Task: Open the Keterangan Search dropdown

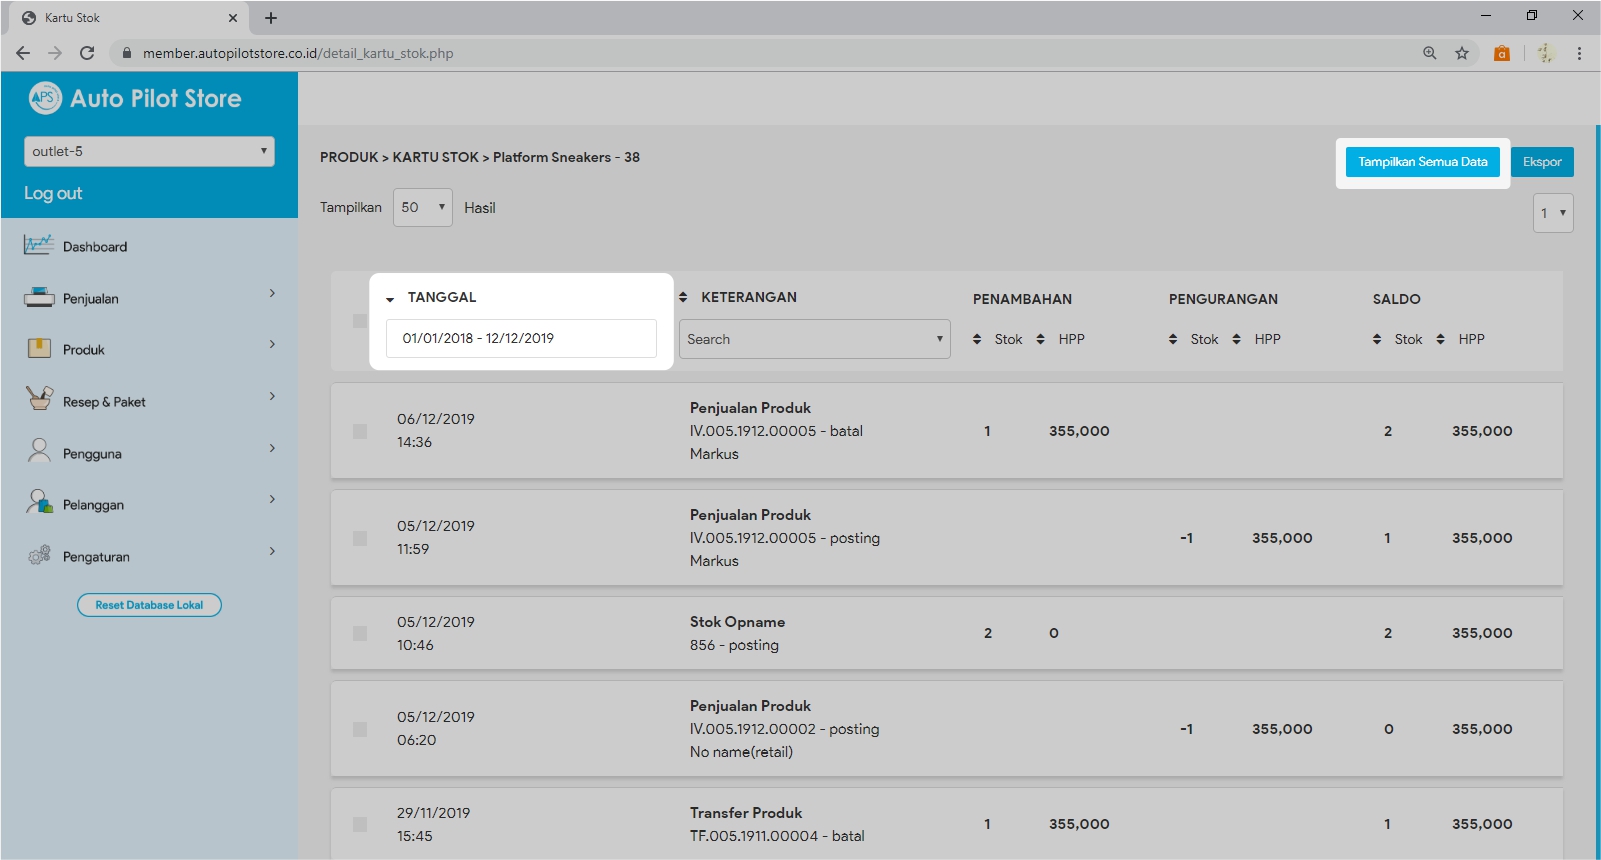Action: (x=814, y=339)
